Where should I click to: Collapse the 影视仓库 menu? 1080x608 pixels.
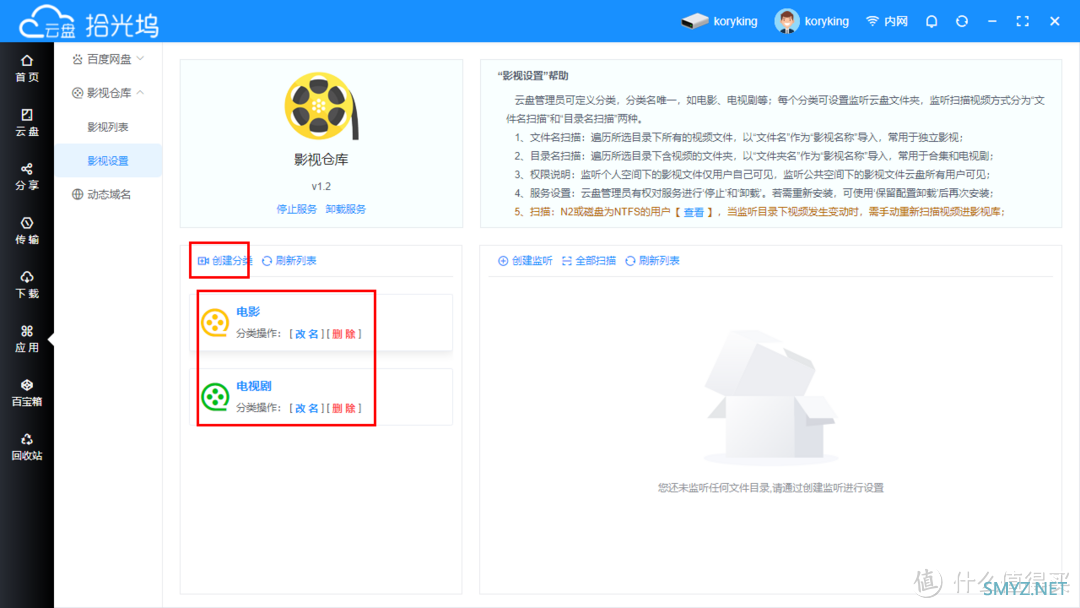tap(108, 93)
